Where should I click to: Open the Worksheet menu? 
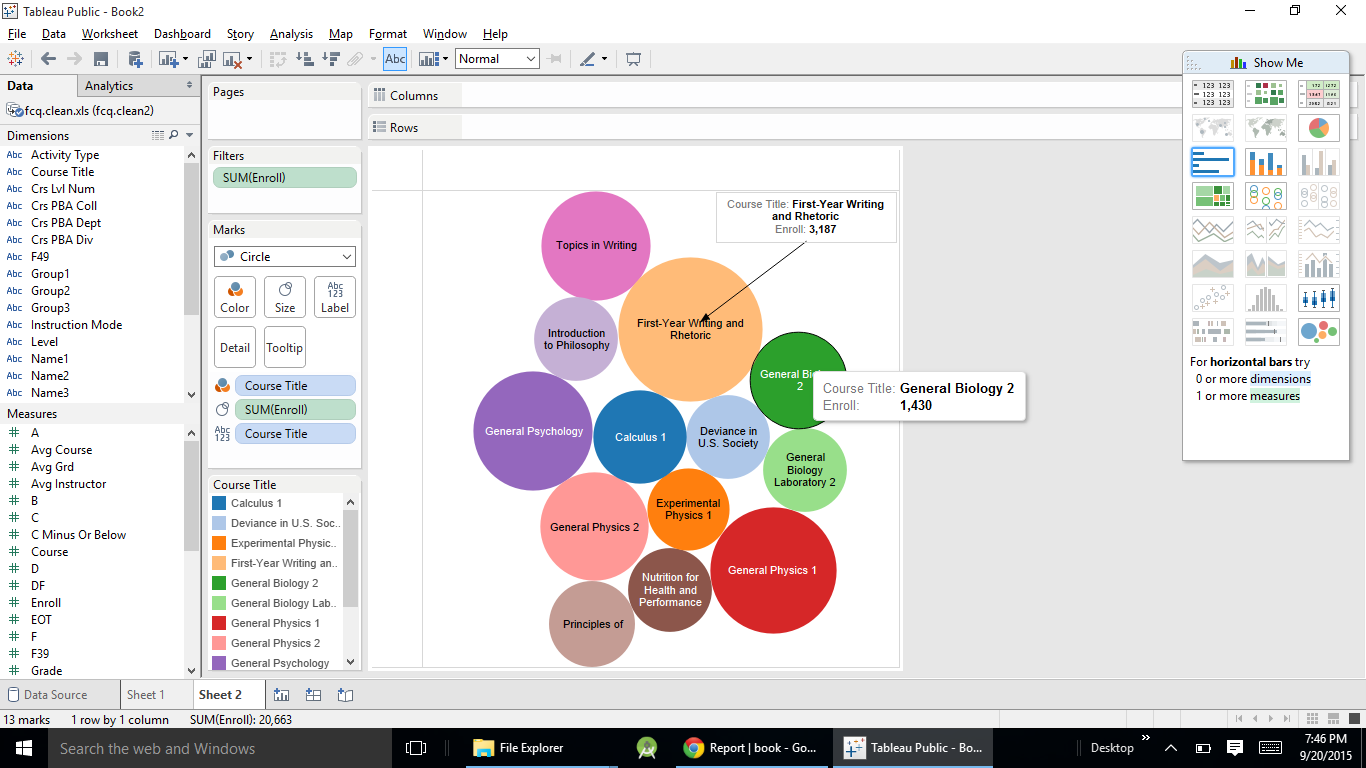point(110,34)
